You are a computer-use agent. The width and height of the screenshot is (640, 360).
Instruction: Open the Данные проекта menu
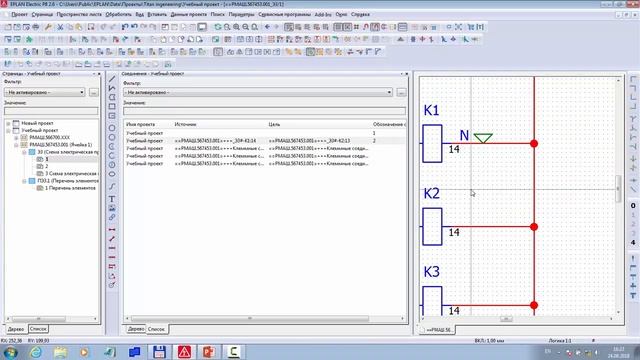(x=188, y=14)
